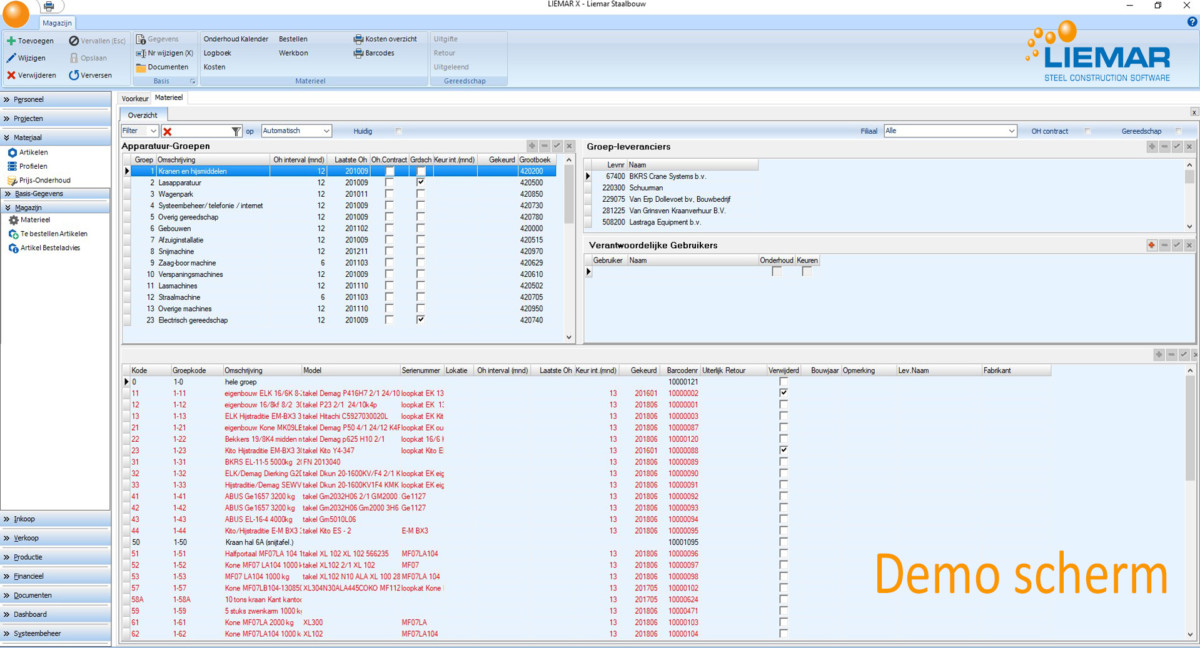The image size is (1200, 648).
Task: Click the Omschrijving column header in Apparatuur-Groepen
Action: pos(213,160)
